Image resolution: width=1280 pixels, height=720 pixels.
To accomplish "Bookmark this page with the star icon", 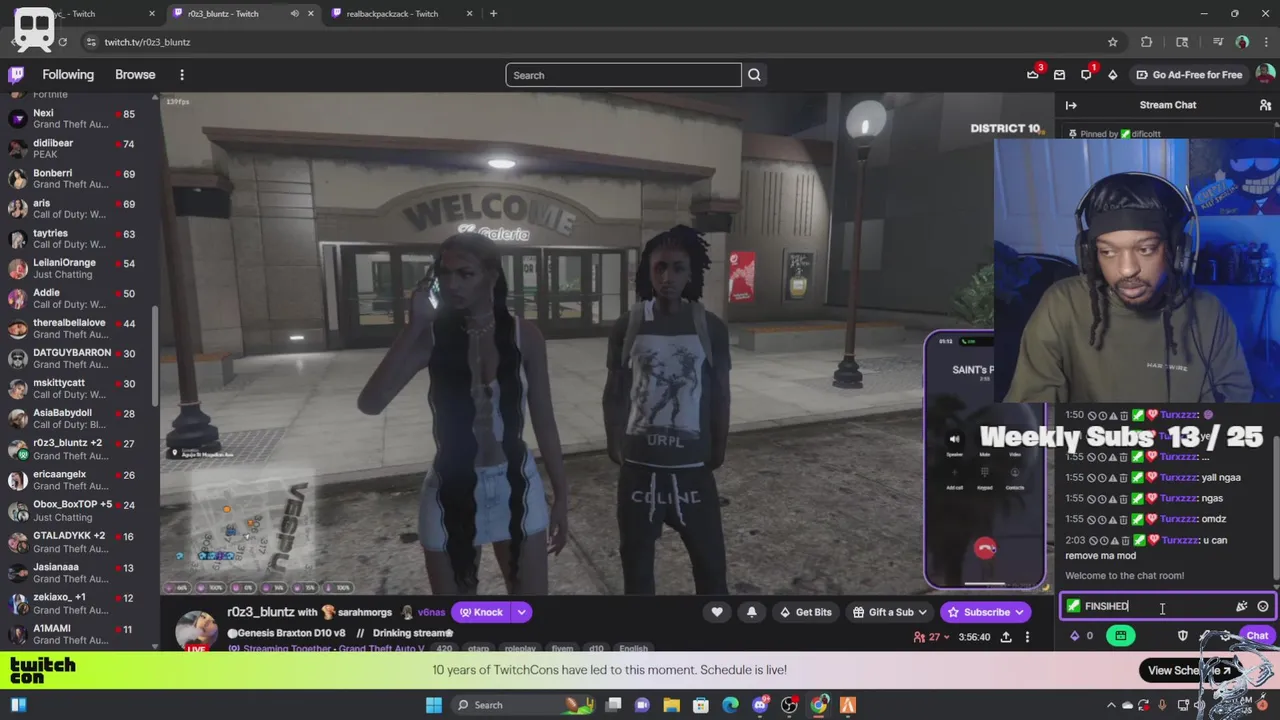I will pos(1112,42).
